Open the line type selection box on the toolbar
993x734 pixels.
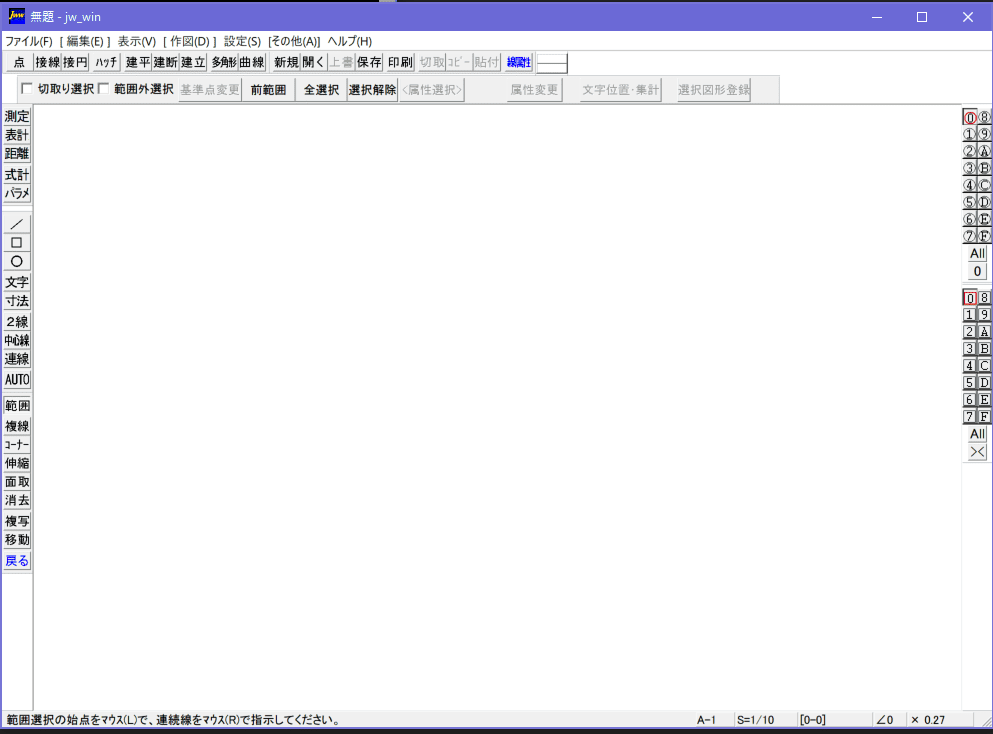point(552,62)
